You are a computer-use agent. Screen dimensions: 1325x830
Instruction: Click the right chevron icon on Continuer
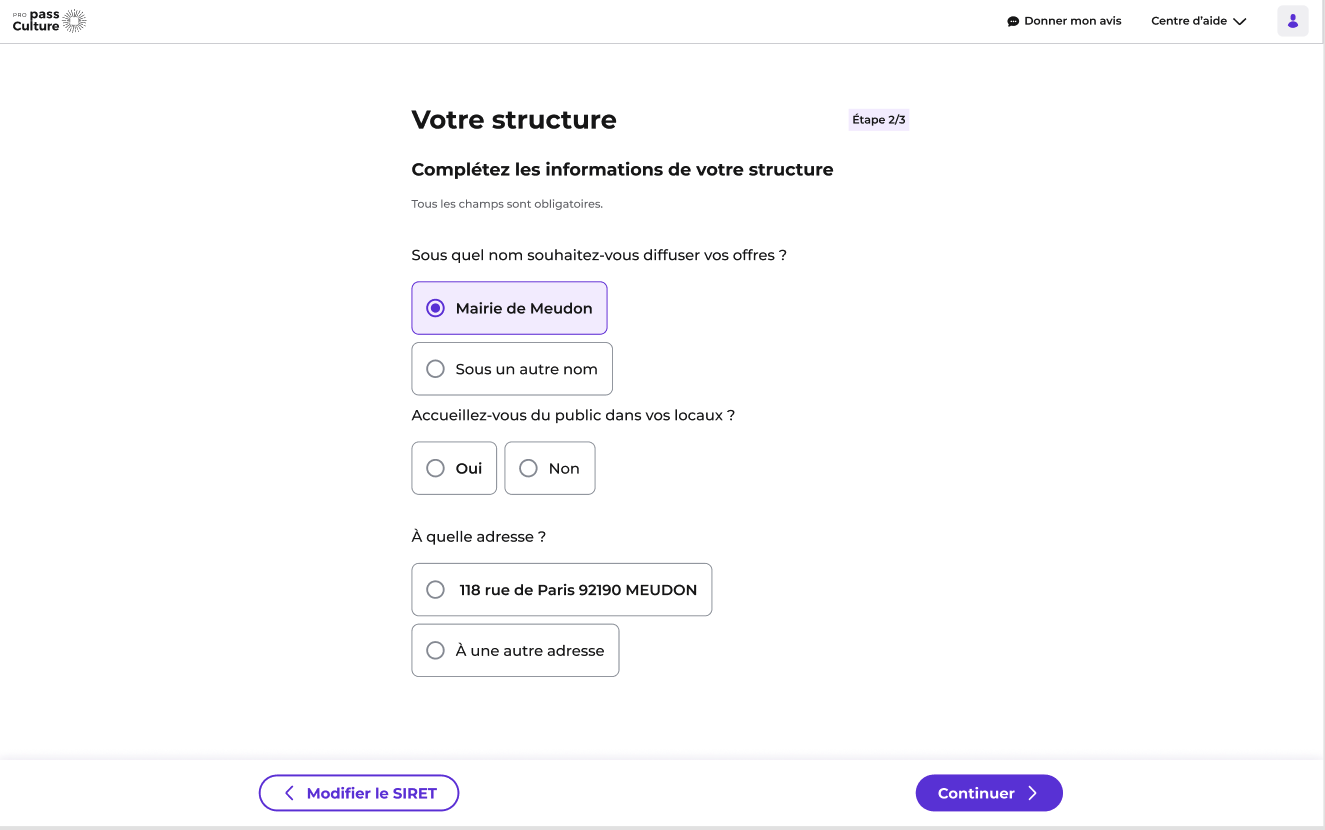[x=1033, y=793]
